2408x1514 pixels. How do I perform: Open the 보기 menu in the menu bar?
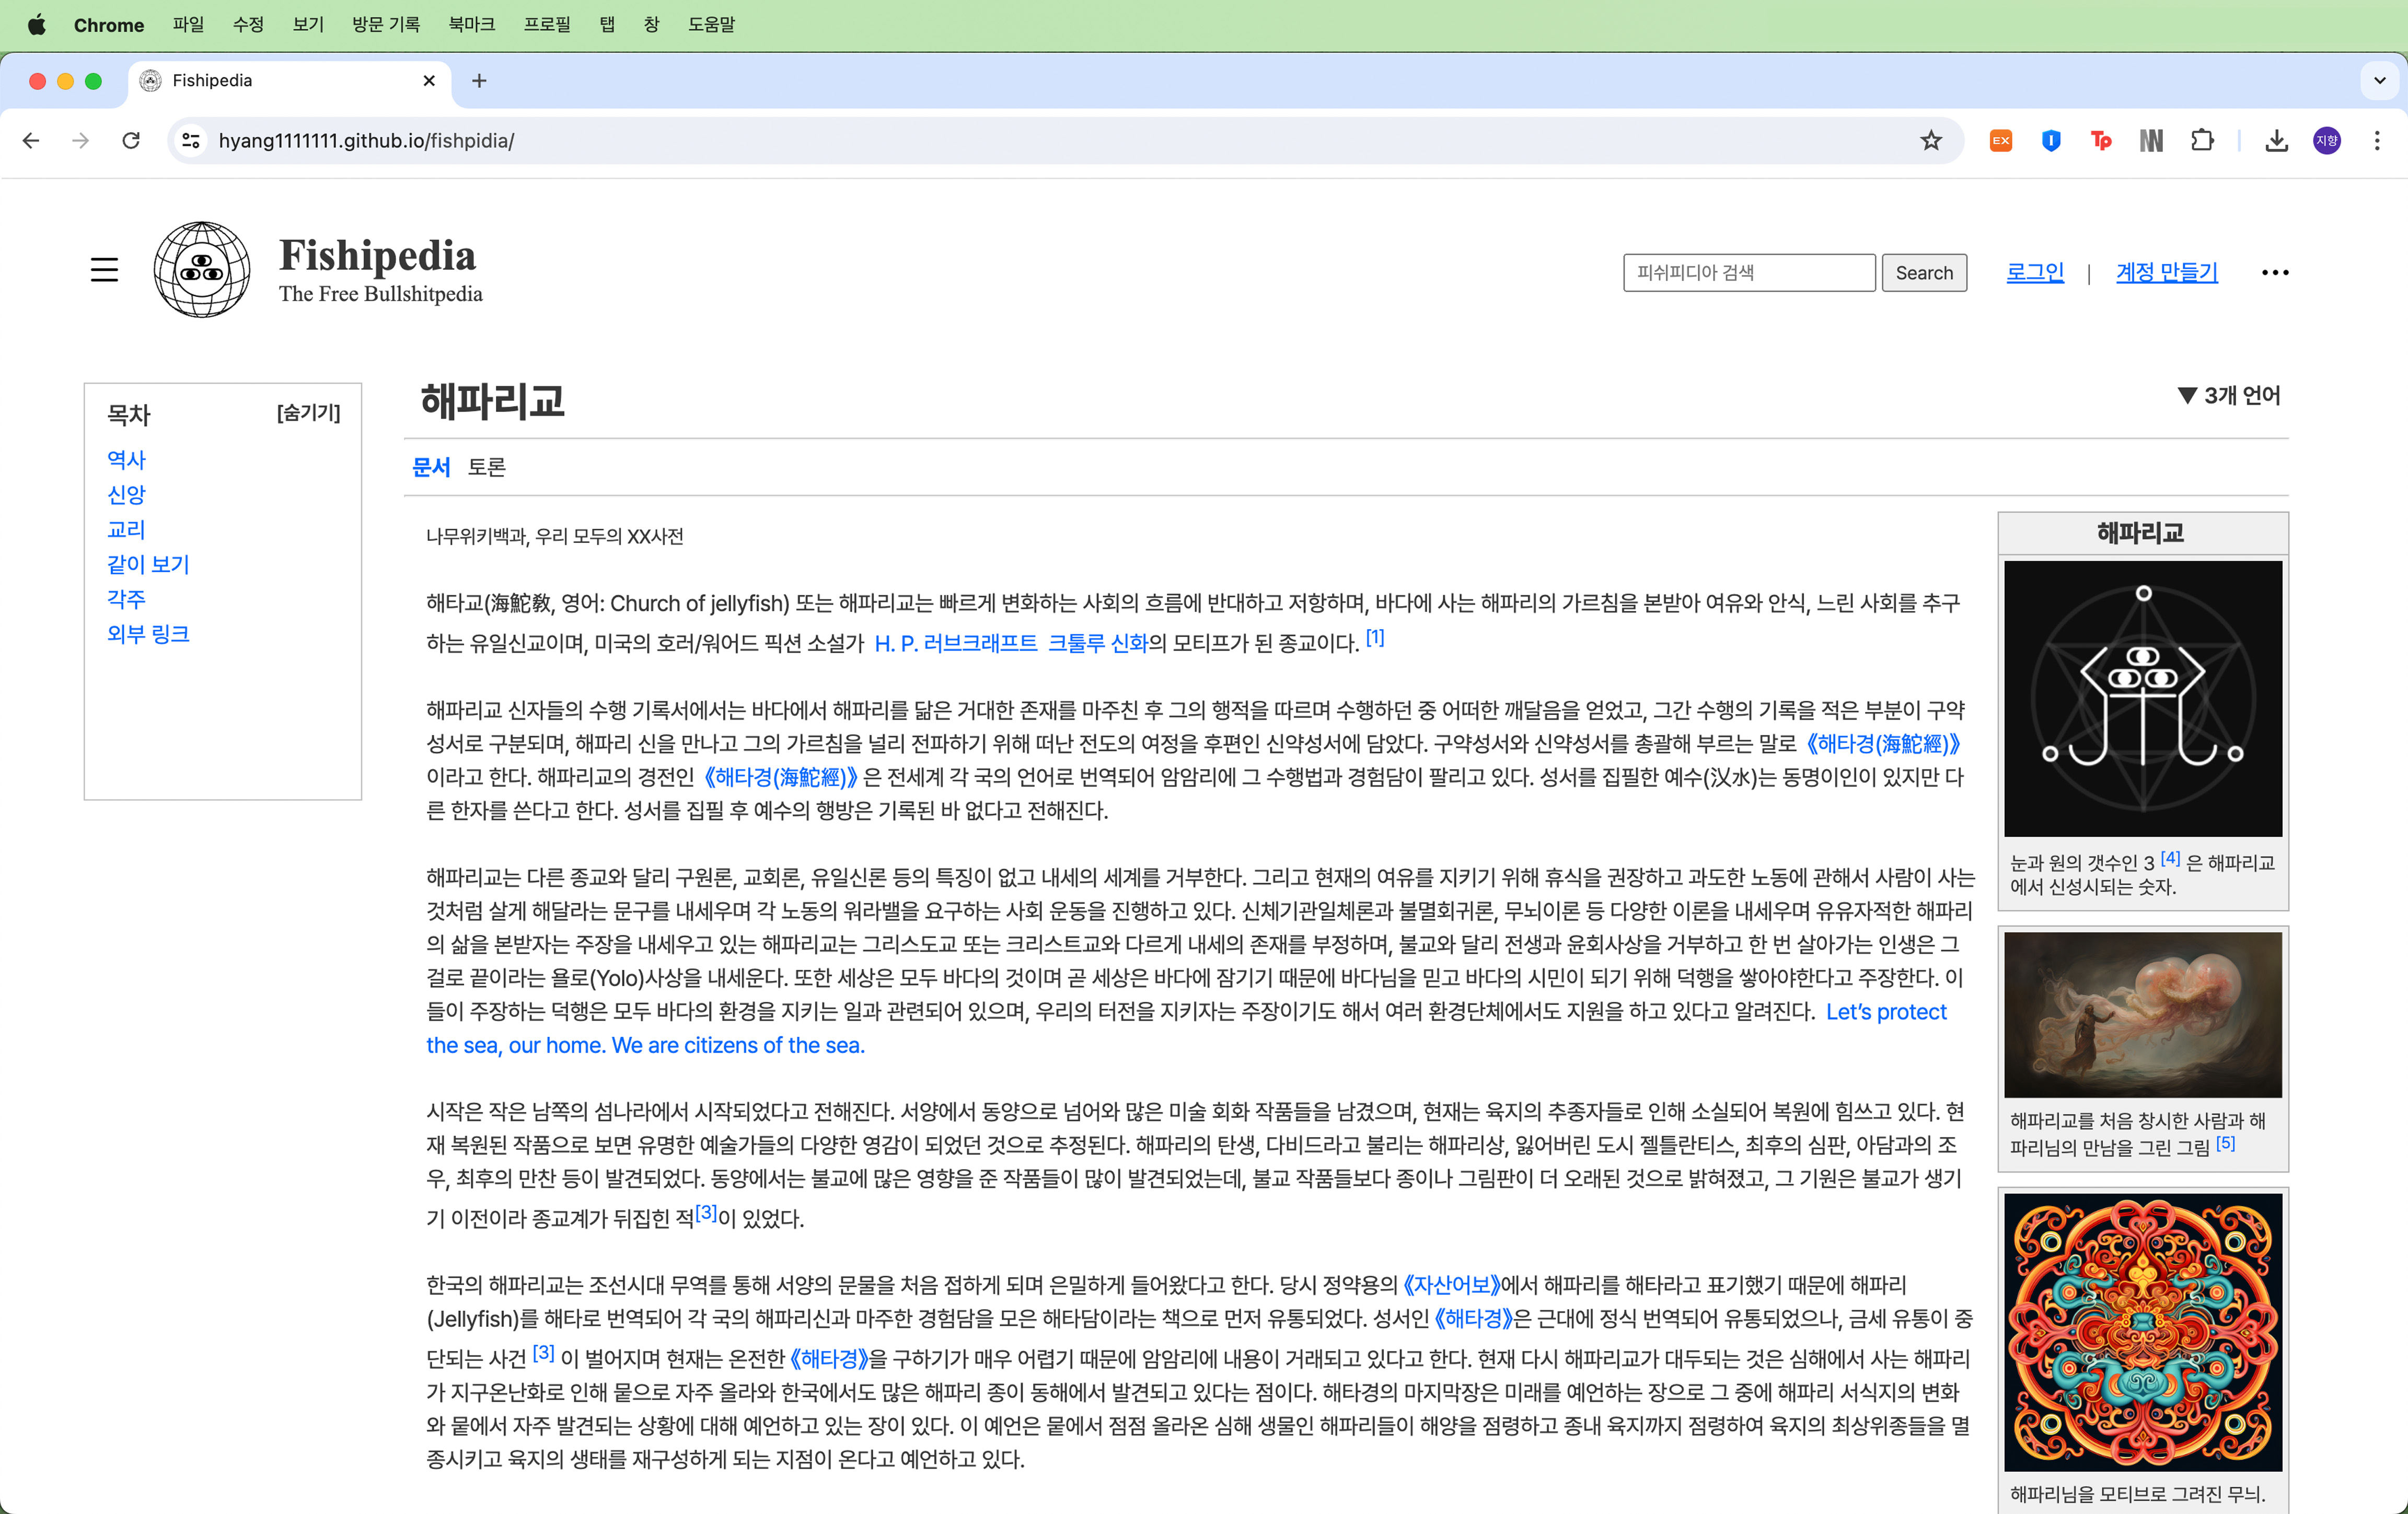(308, 25)
